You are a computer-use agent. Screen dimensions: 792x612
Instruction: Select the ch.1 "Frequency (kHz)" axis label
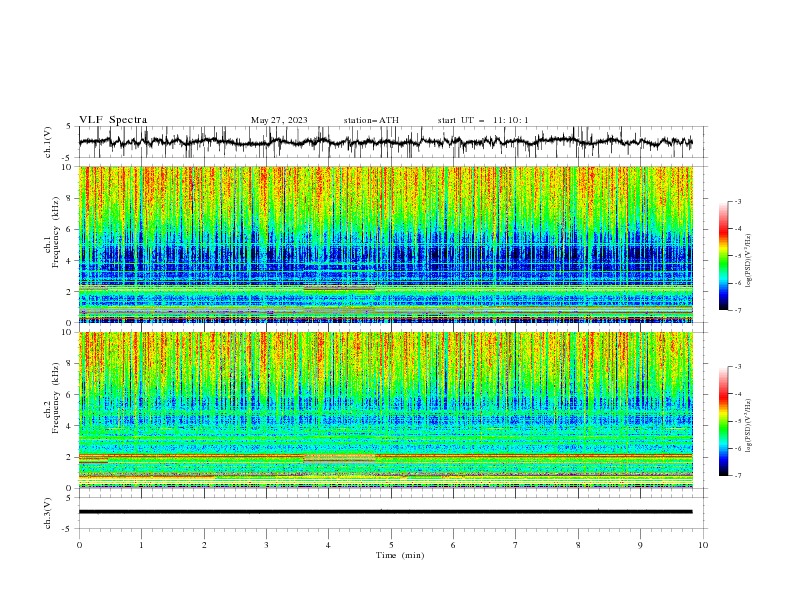pos(55,232)
